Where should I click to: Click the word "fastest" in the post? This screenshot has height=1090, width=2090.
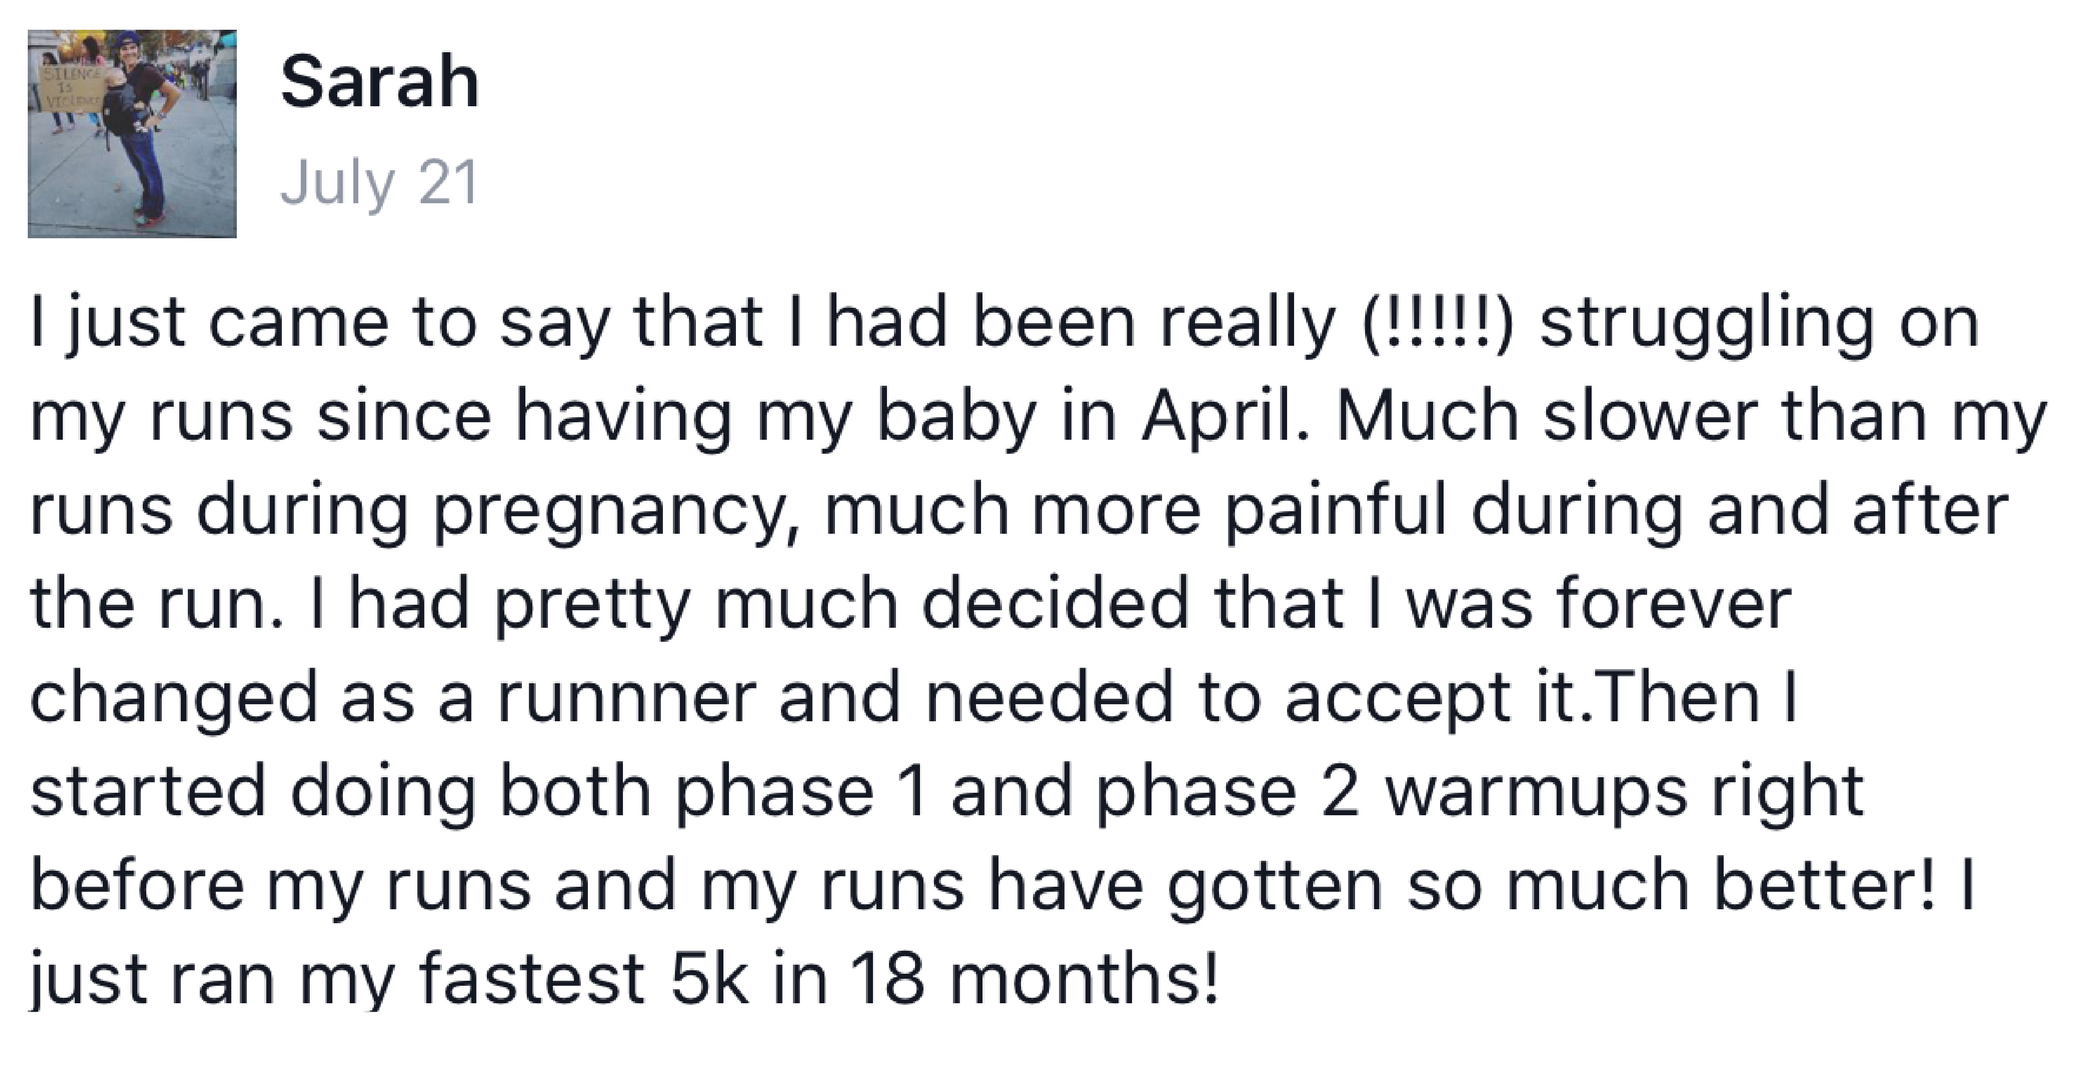pos(531,978)
